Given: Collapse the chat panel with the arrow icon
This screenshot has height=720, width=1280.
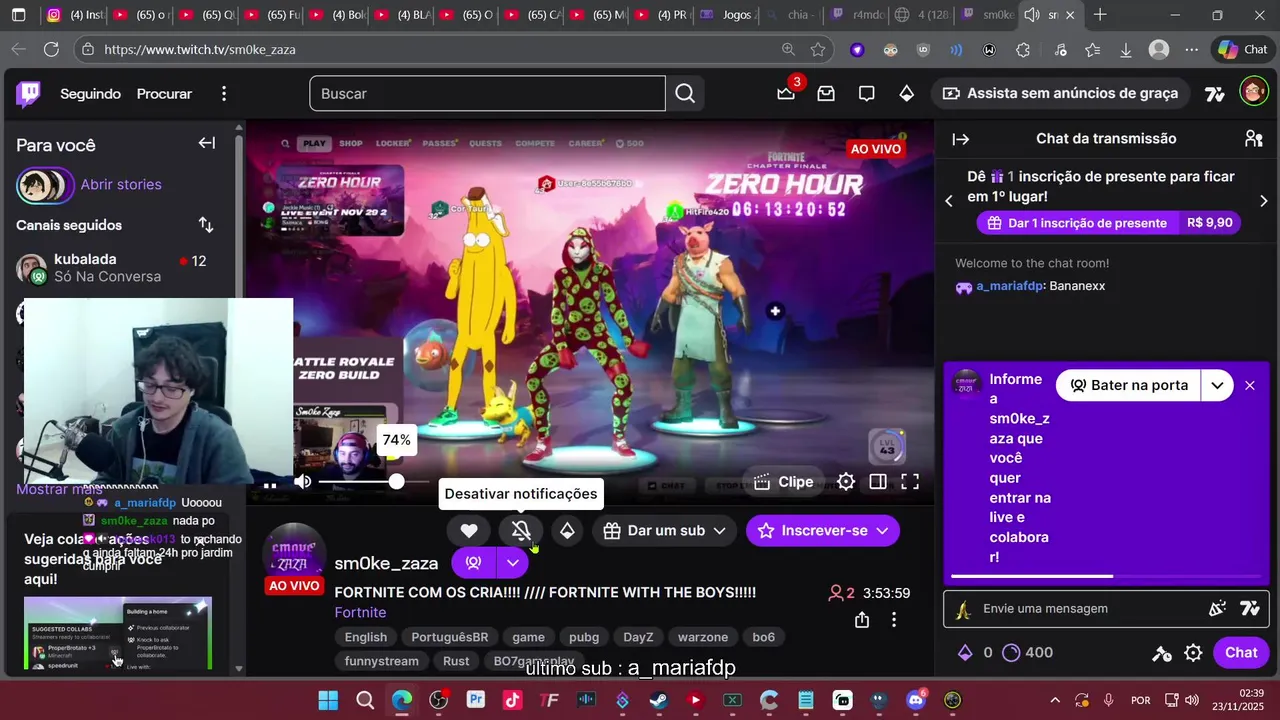Looking at the screenshot, I should pyautogui.click(x=961, y=139).
